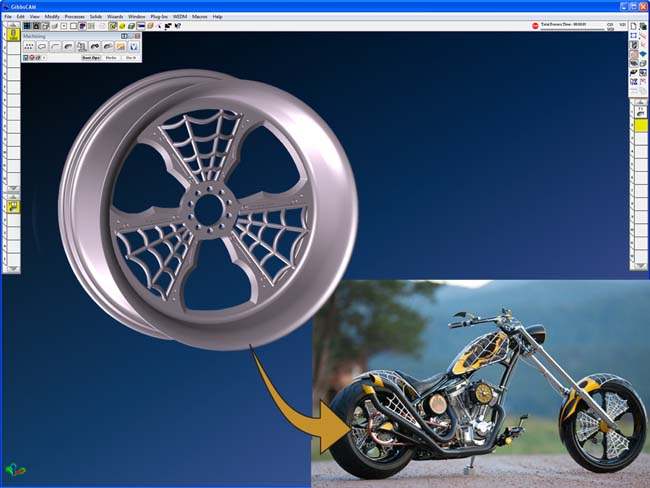
Task: Select the sixth dark surface icon in Machining palette
Action: (x=95, y=46)
